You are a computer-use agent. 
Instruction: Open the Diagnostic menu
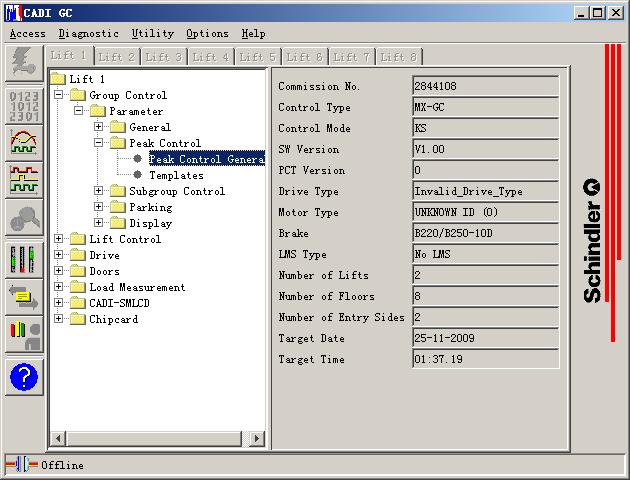point(89,34)
